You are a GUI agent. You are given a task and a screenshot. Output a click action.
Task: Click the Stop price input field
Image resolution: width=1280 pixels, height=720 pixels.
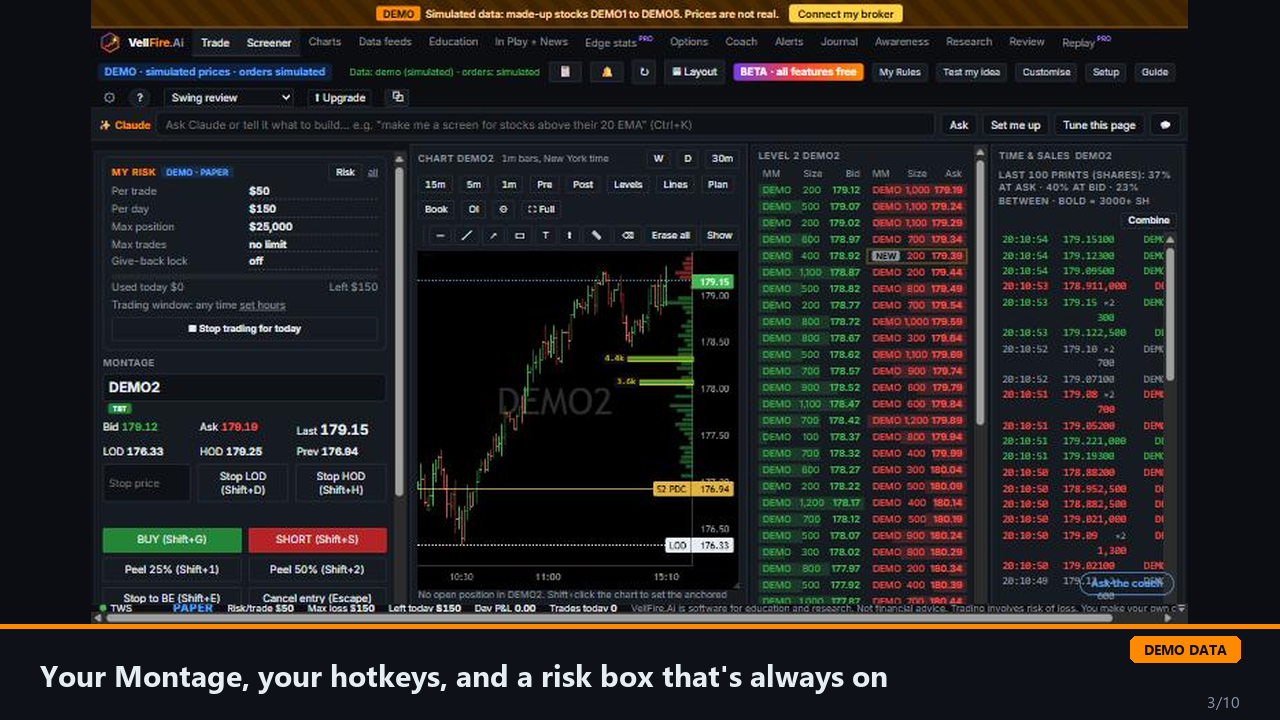(146, 483)
